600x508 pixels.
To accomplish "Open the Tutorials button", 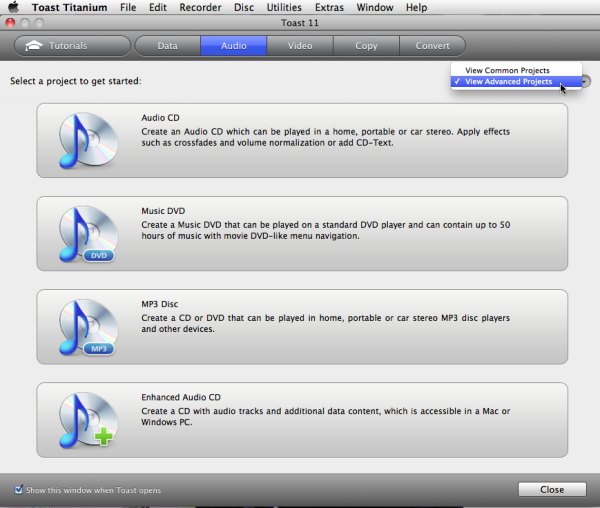I will click(x=72, y=46).
